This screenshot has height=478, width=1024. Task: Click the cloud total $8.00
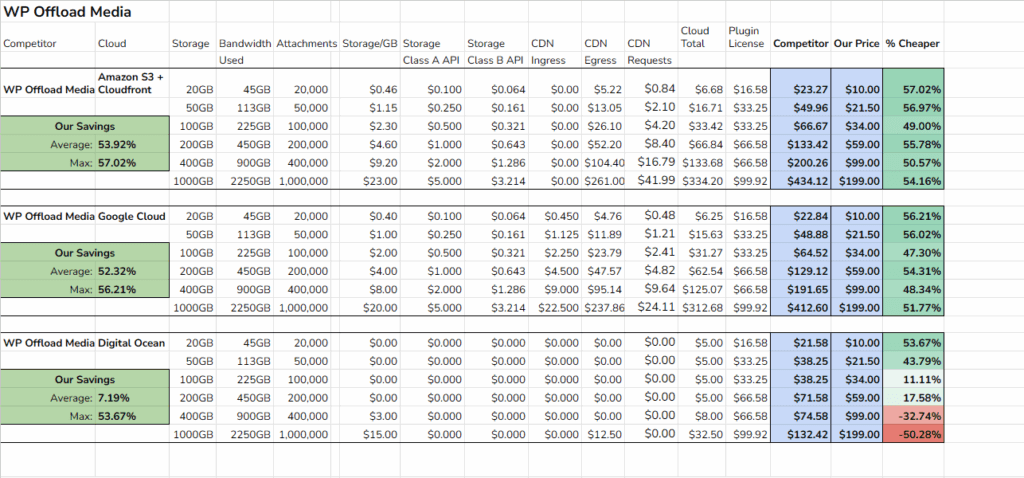702,416
